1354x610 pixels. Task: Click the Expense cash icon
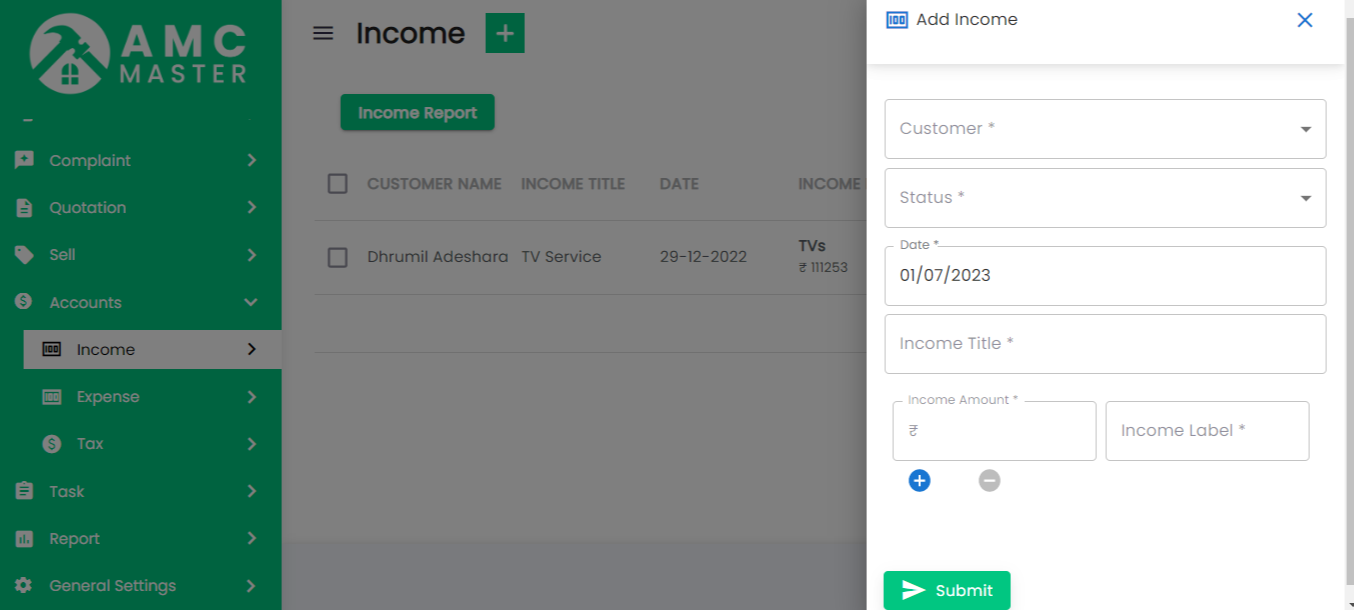pos(54,396)
